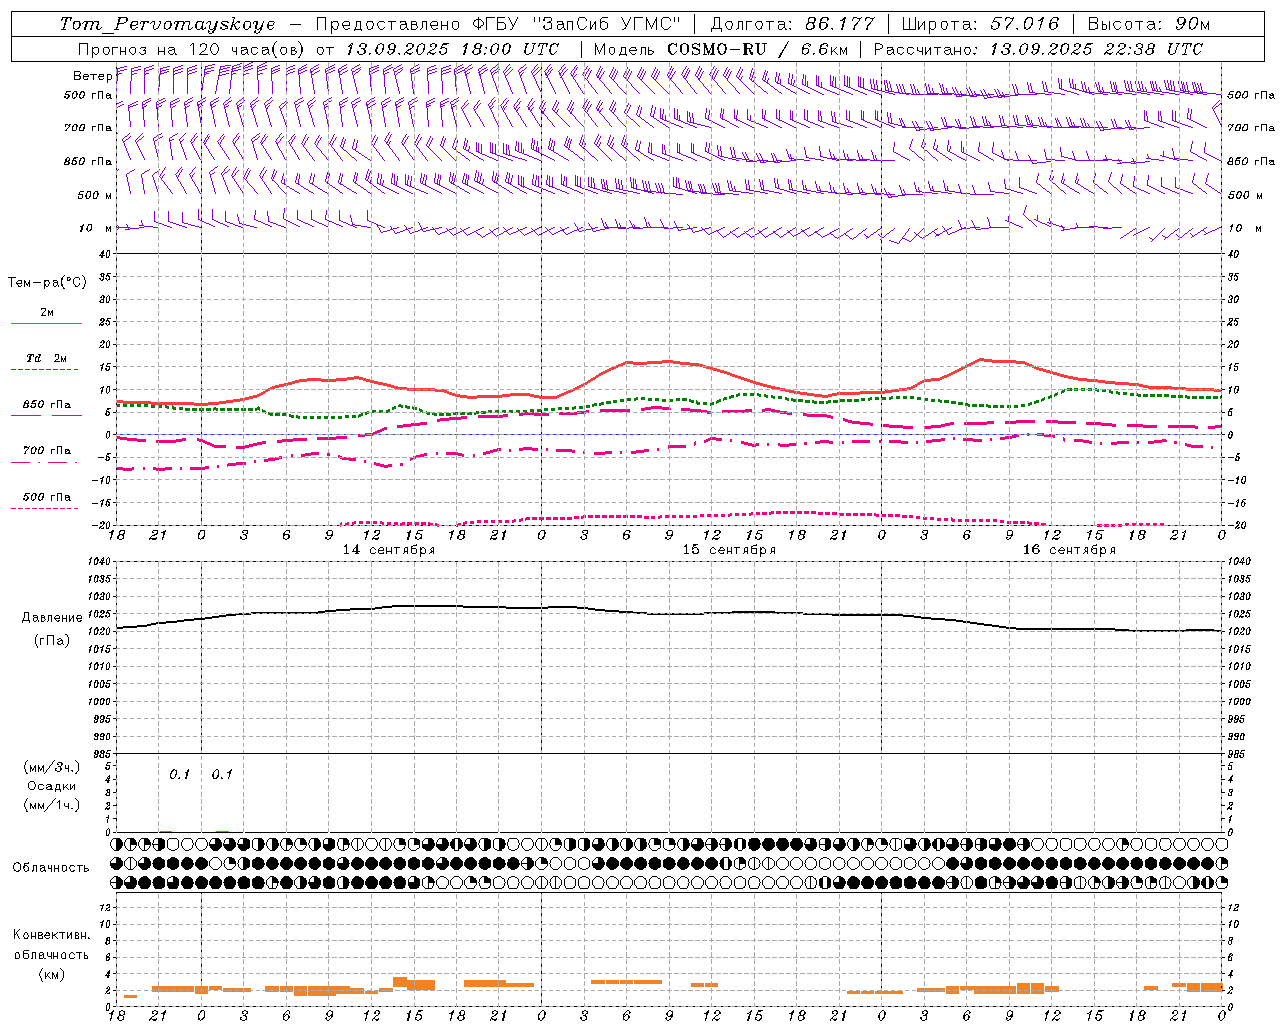The image size is (1280, 1024).
Task: Click the Облачность cloud cover label
Action: [51, 868]
